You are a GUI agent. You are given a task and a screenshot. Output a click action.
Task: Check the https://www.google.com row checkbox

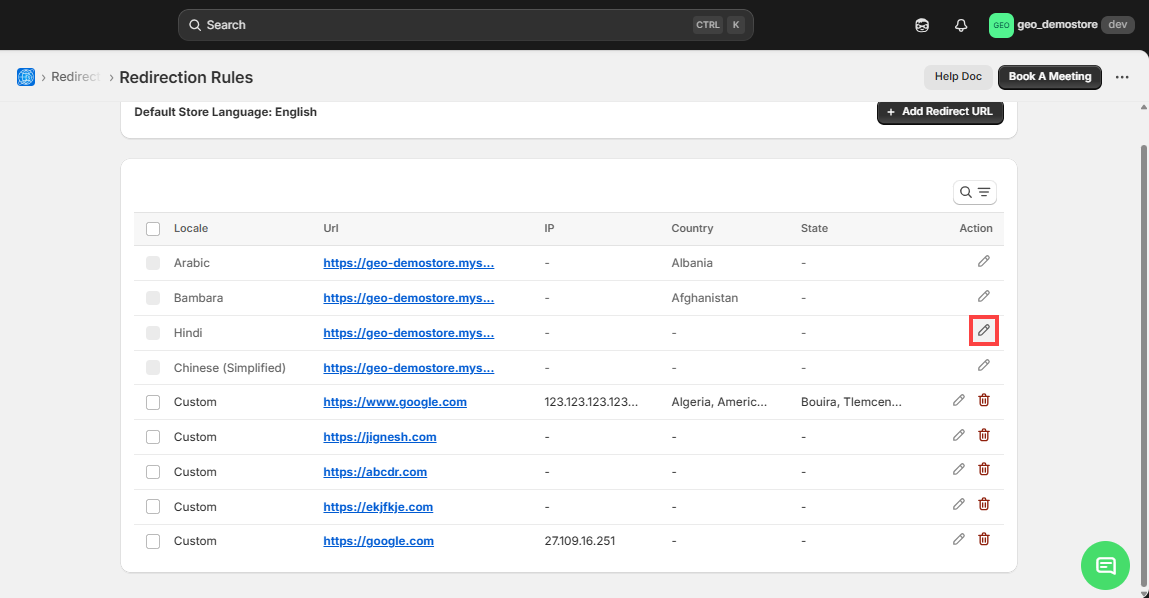[x=153, y=402]
